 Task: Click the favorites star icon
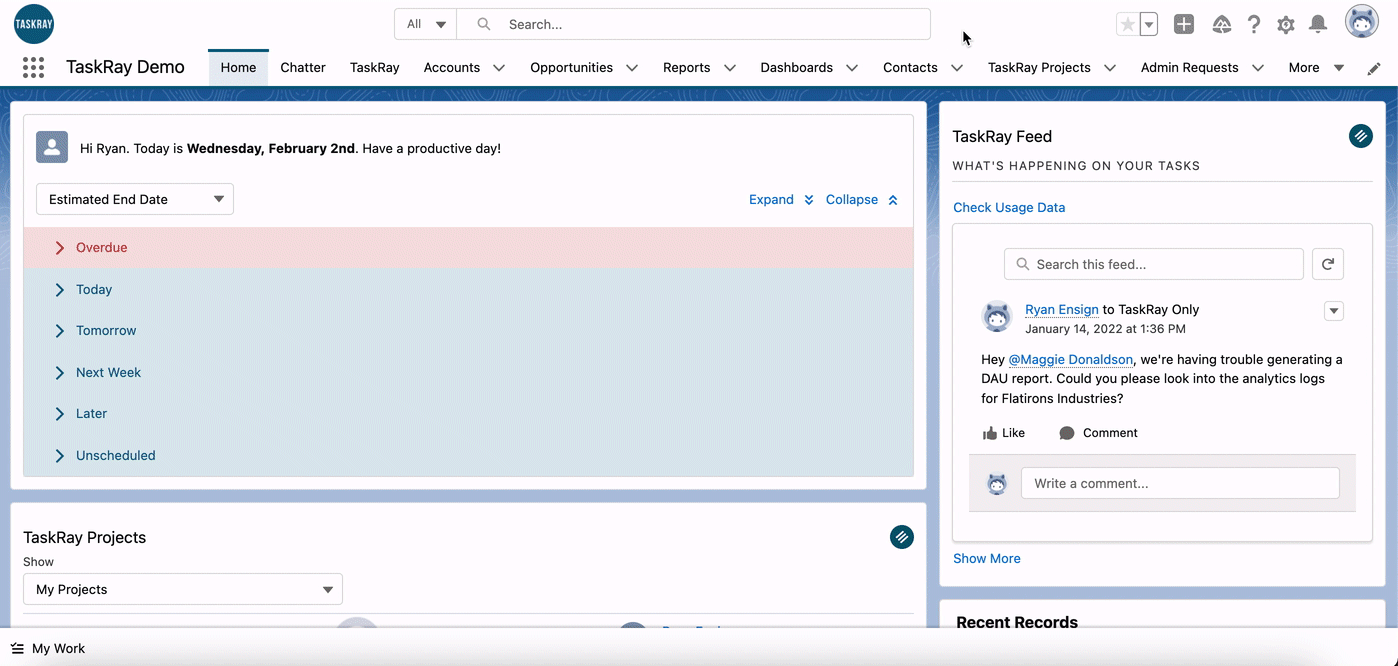click(1127, 25)
